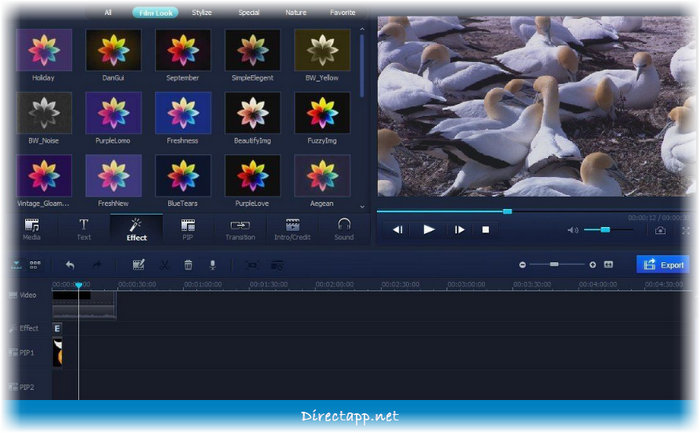Click the undo arrow in timeline toolbar

[x=70, y=265]
